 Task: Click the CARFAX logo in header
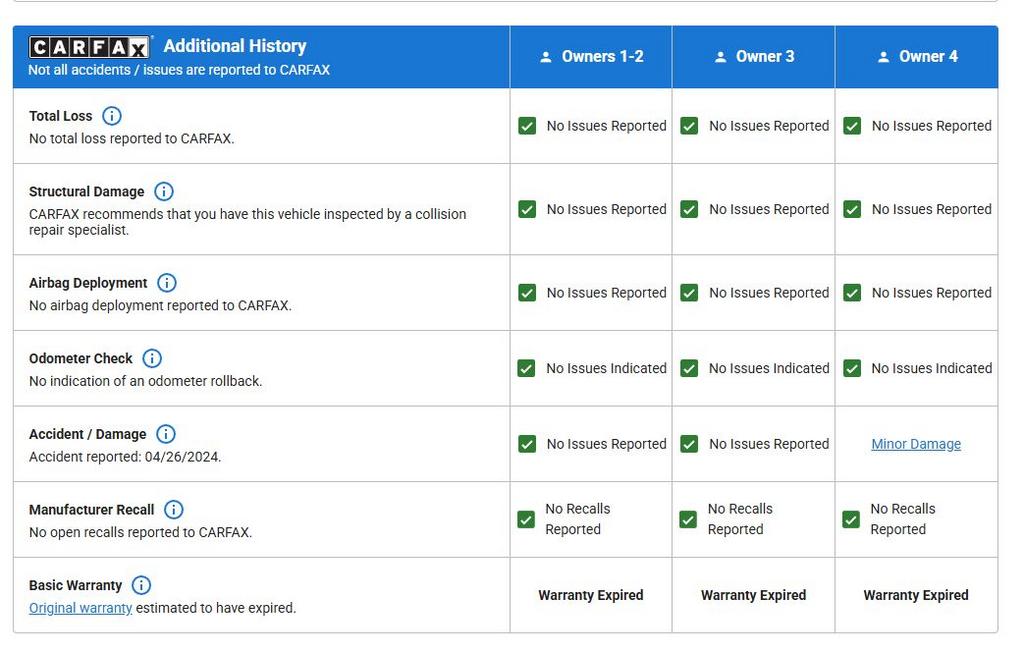(x=90, y=47)
